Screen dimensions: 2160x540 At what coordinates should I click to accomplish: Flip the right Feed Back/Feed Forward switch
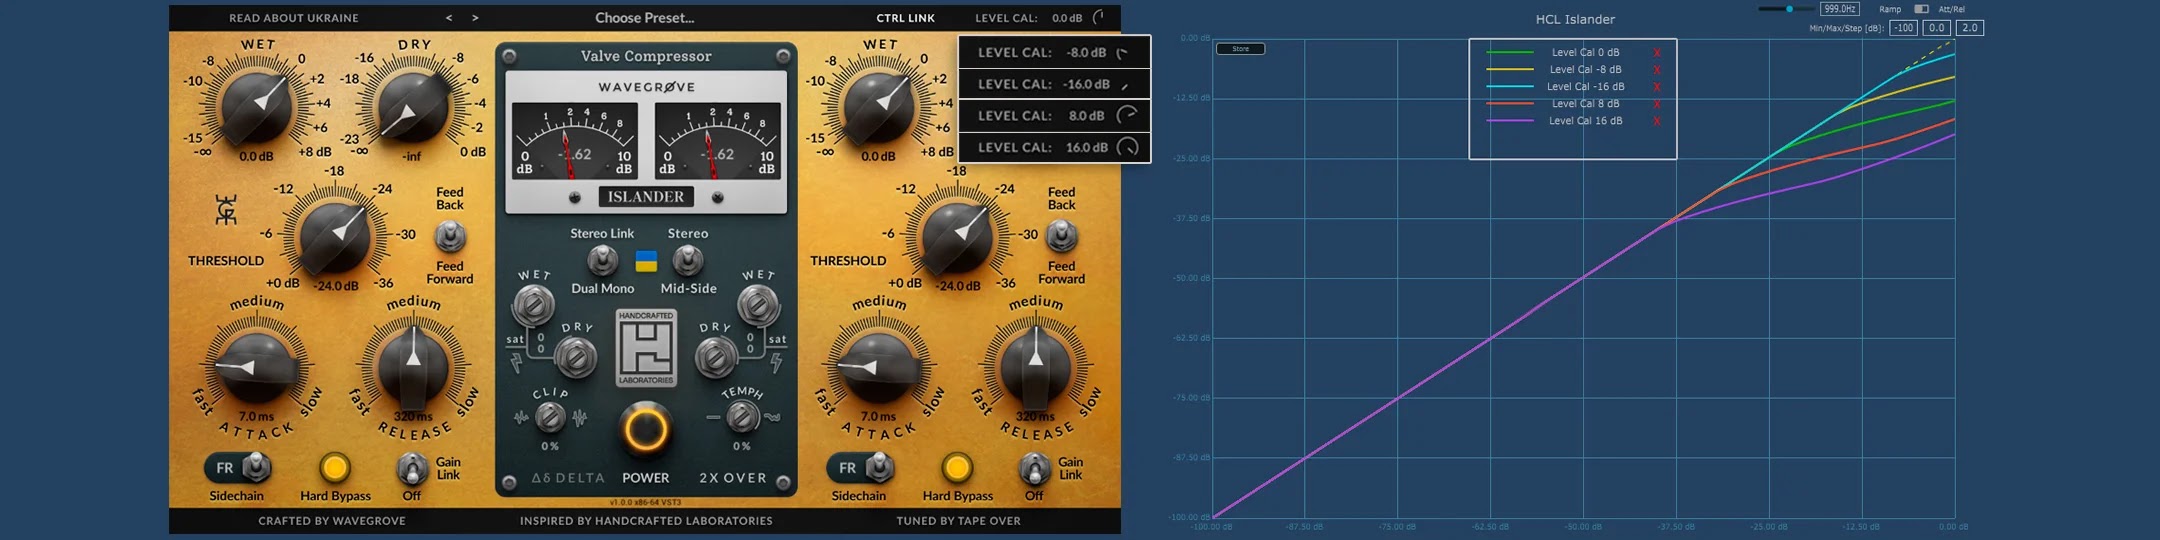coord(1062,236)
